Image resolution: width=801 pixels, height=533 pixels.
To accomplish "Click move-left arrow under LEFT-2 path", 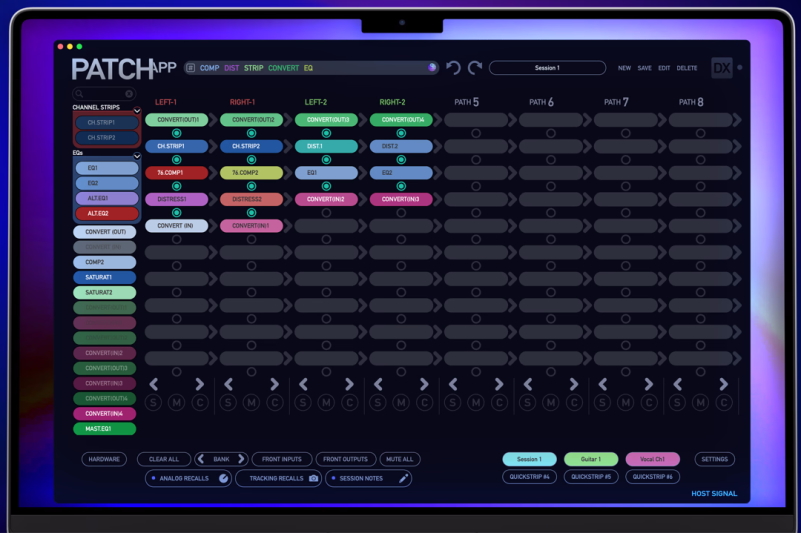I will point(303,384).
